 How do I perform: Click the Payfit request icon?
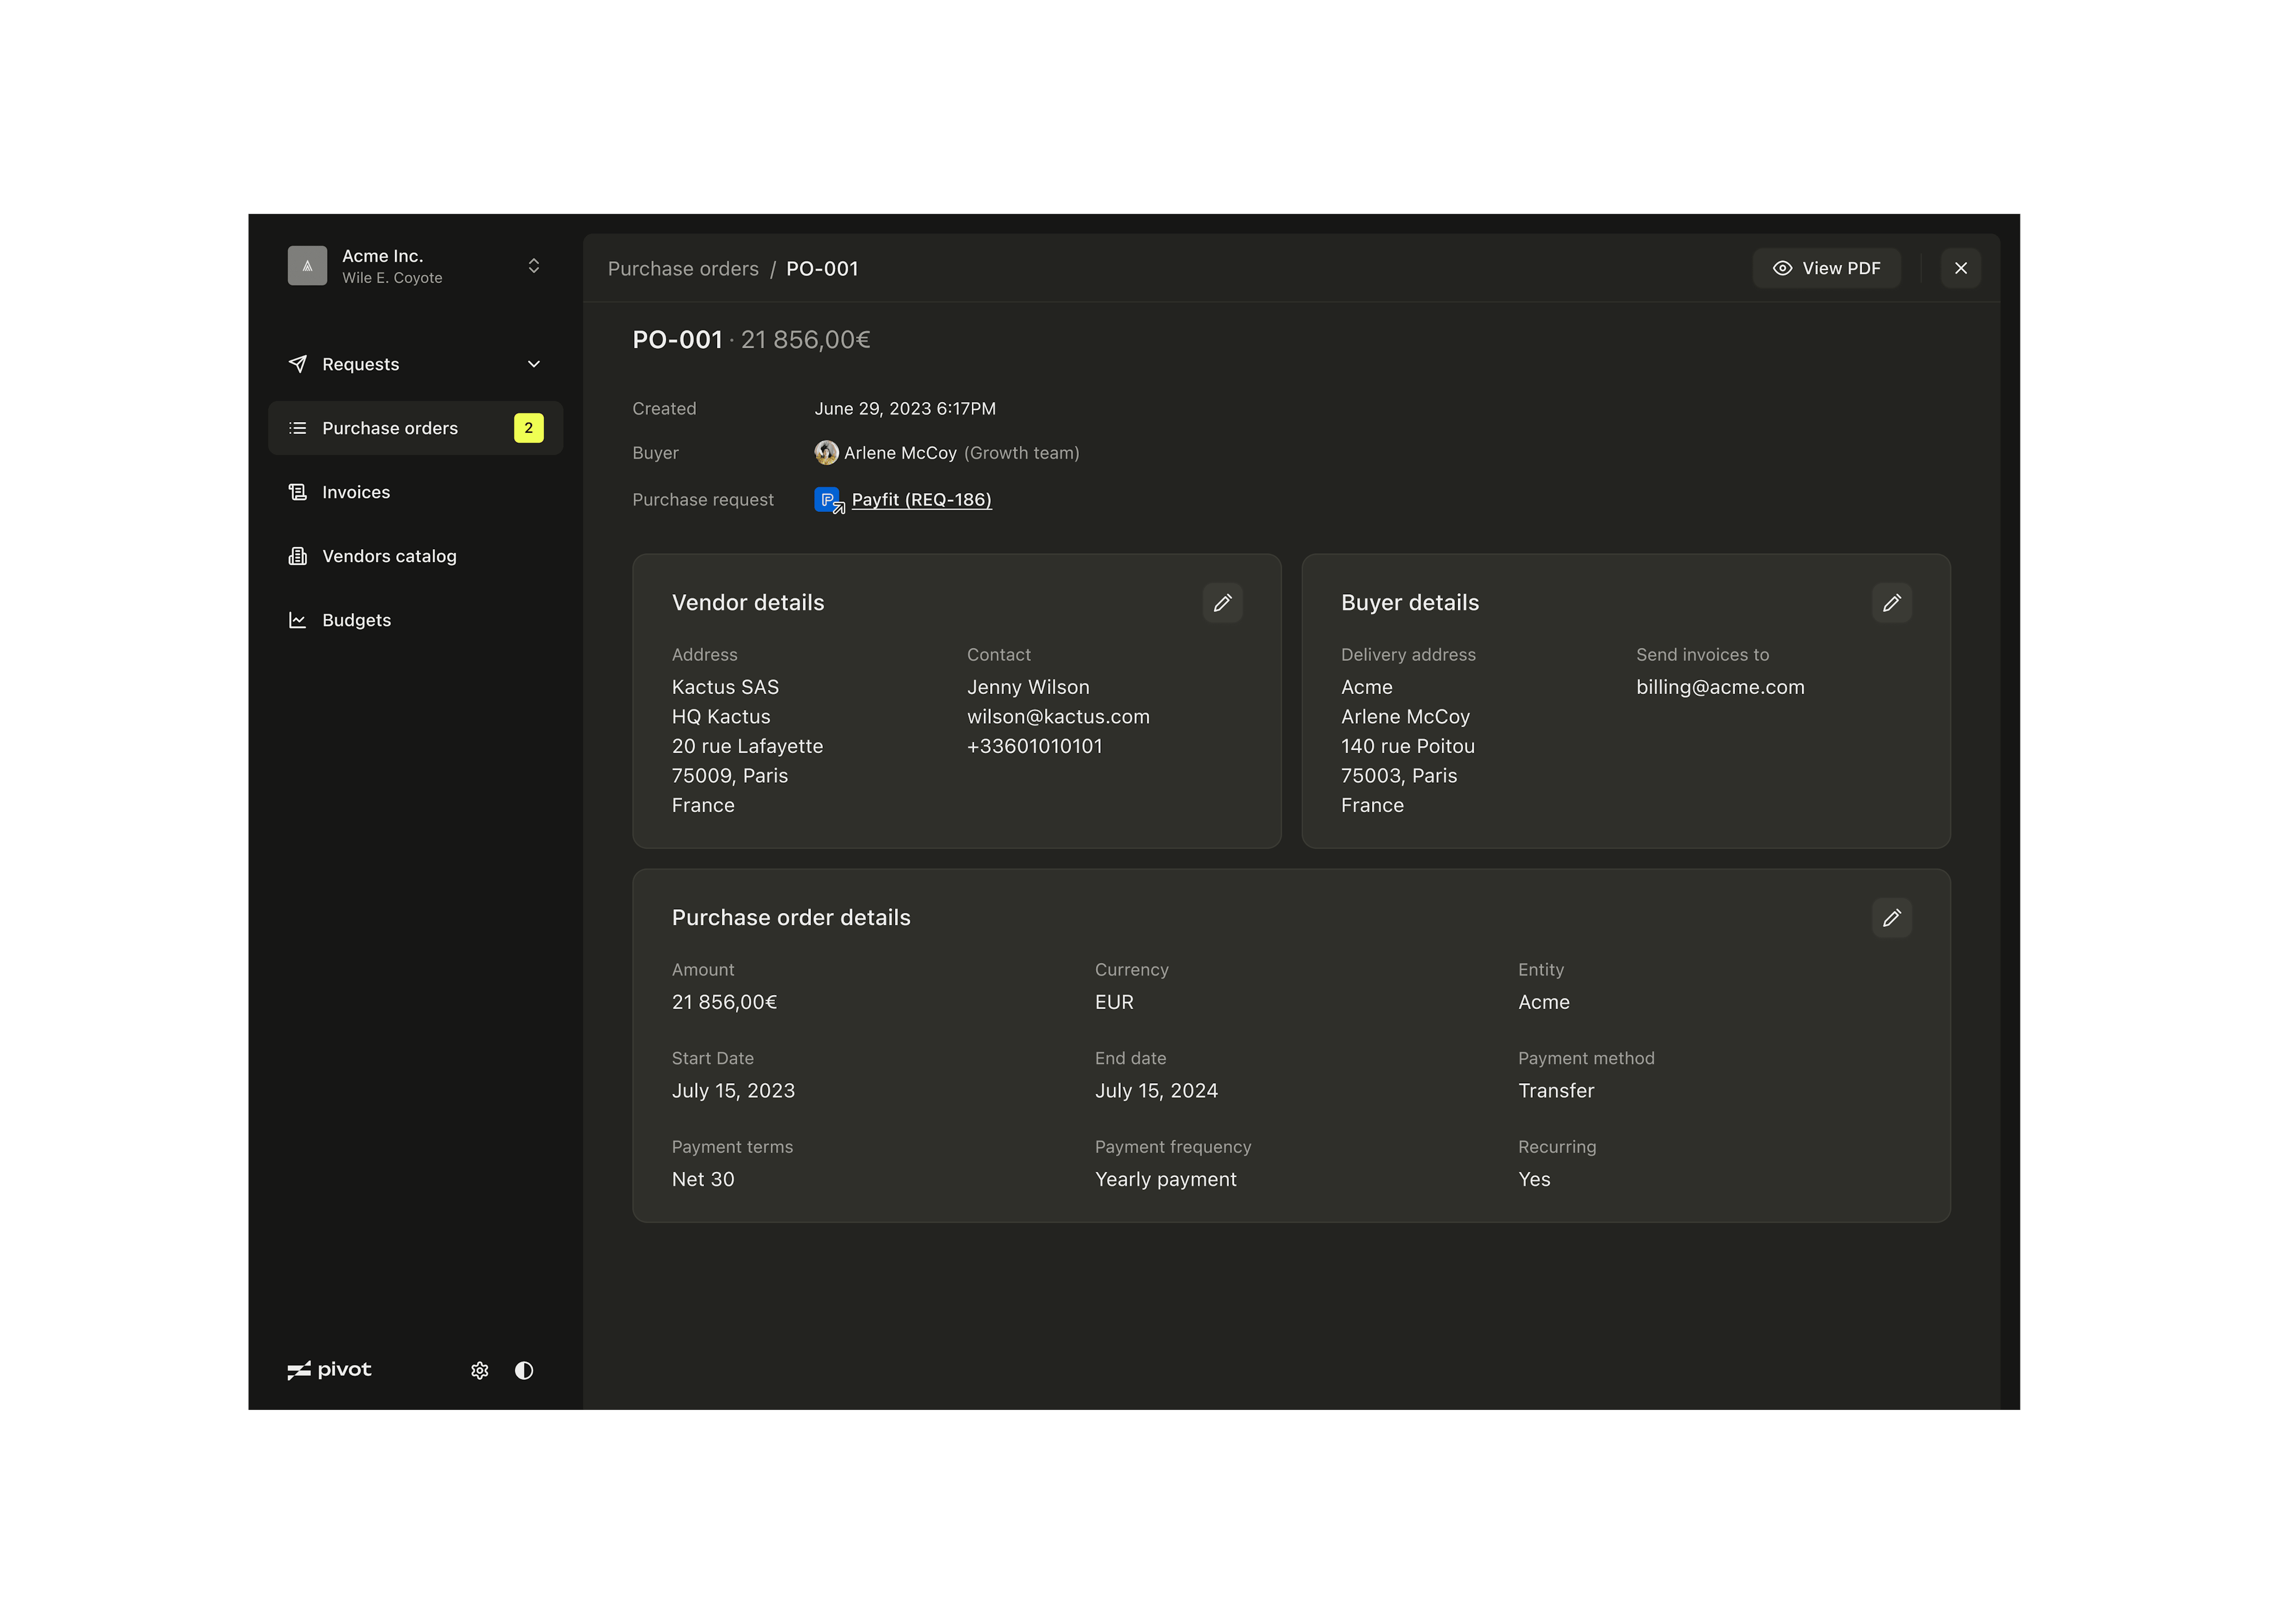(x=828, y=500)
